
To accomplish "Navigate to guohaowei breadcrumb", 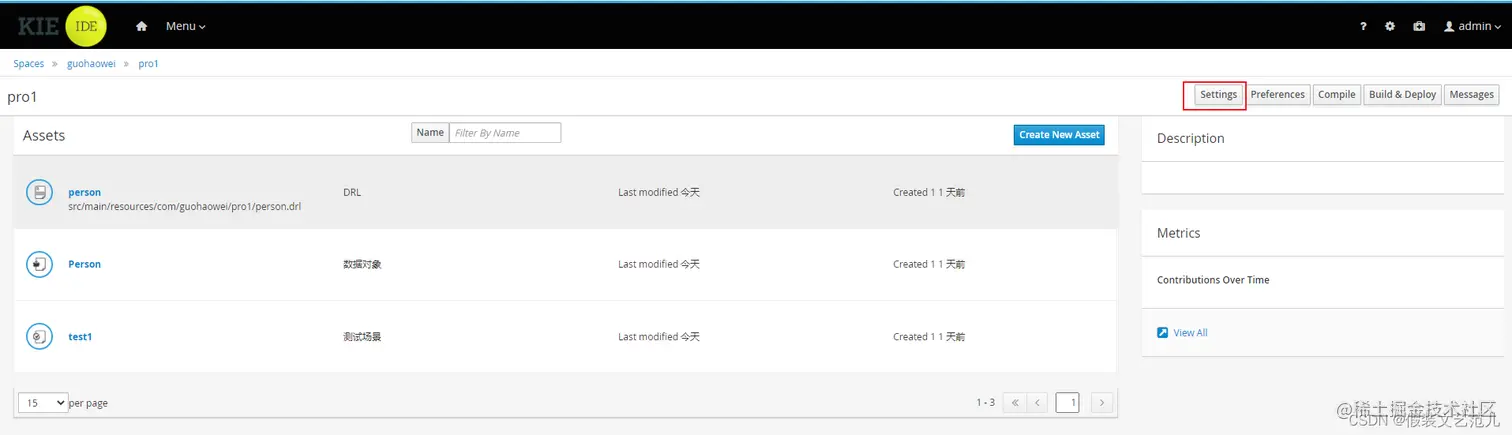I will (91, 64).
